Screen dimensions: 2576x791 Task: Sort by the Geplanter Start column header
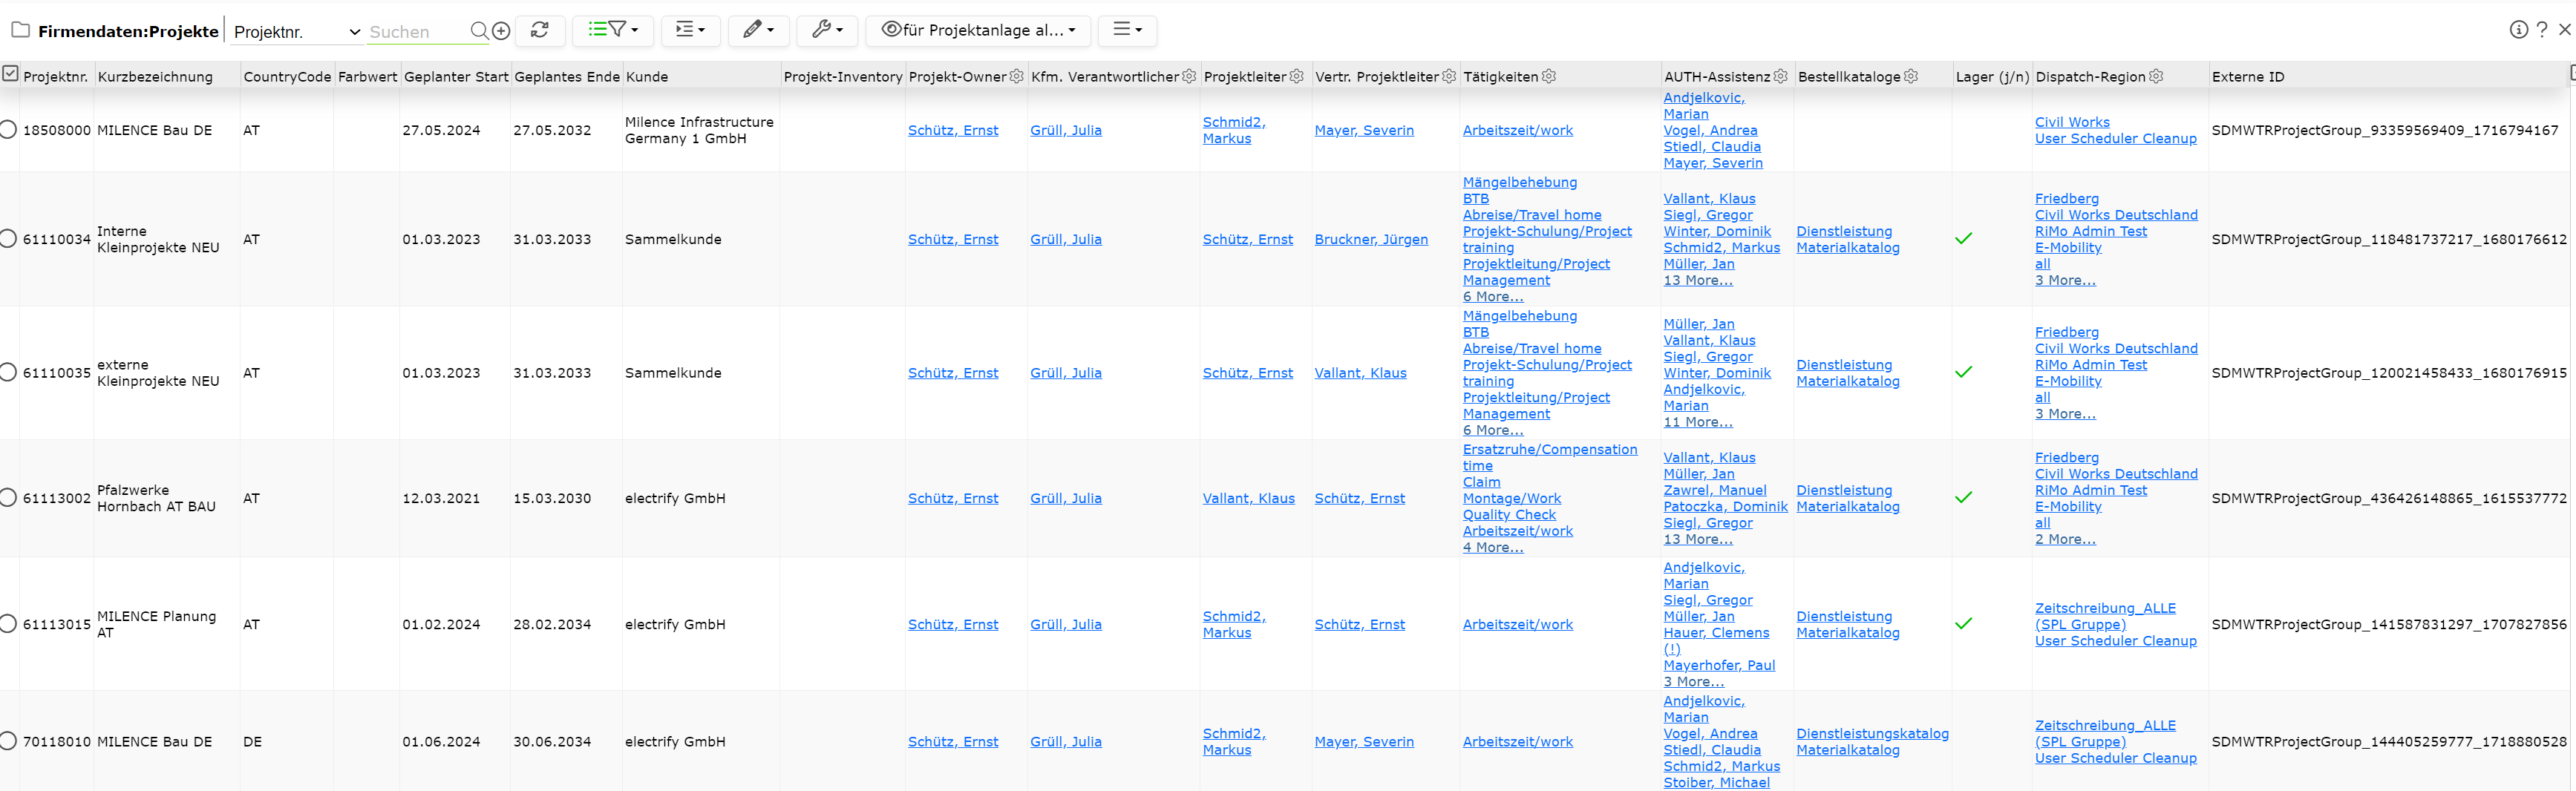456,77
